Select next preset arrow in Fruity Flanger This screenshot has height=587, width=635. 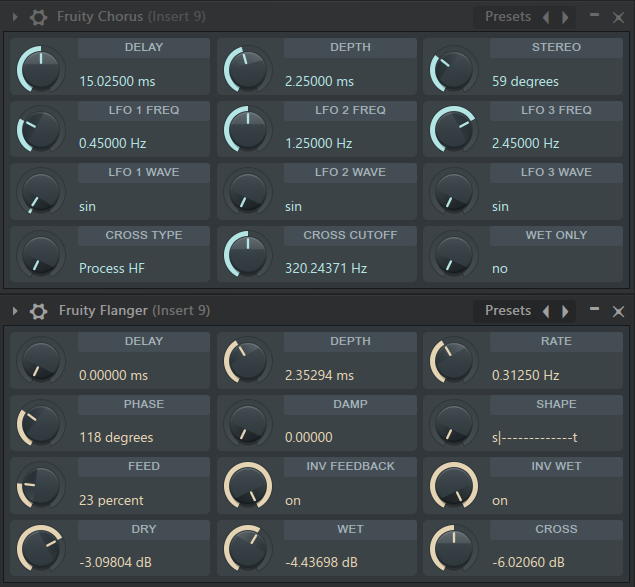(x=566, y=311)
